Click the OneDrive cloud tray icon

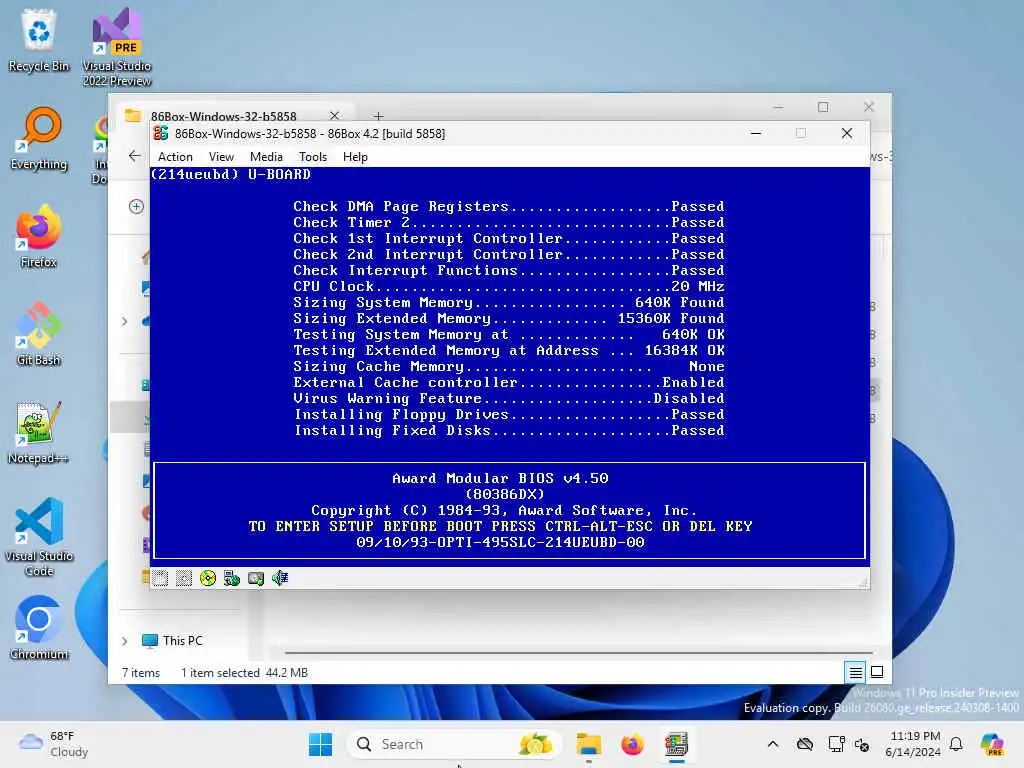tap(805, 744)
